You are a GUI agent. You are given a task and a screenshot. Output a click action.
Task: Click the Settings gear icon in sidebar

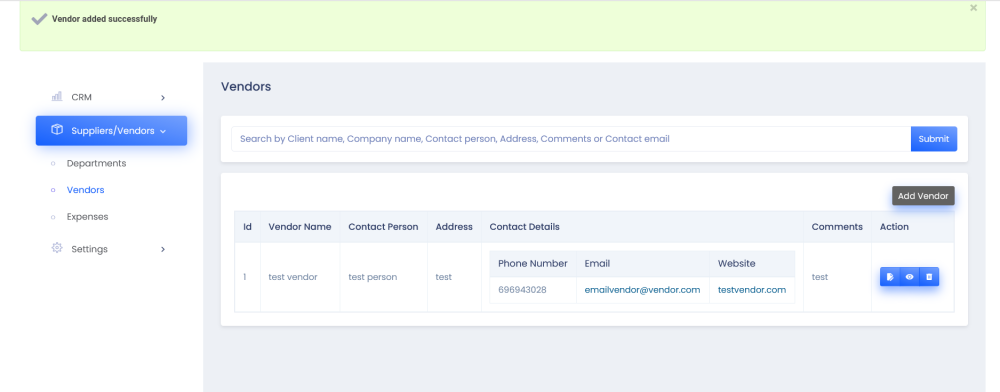[x=57, y=248]
